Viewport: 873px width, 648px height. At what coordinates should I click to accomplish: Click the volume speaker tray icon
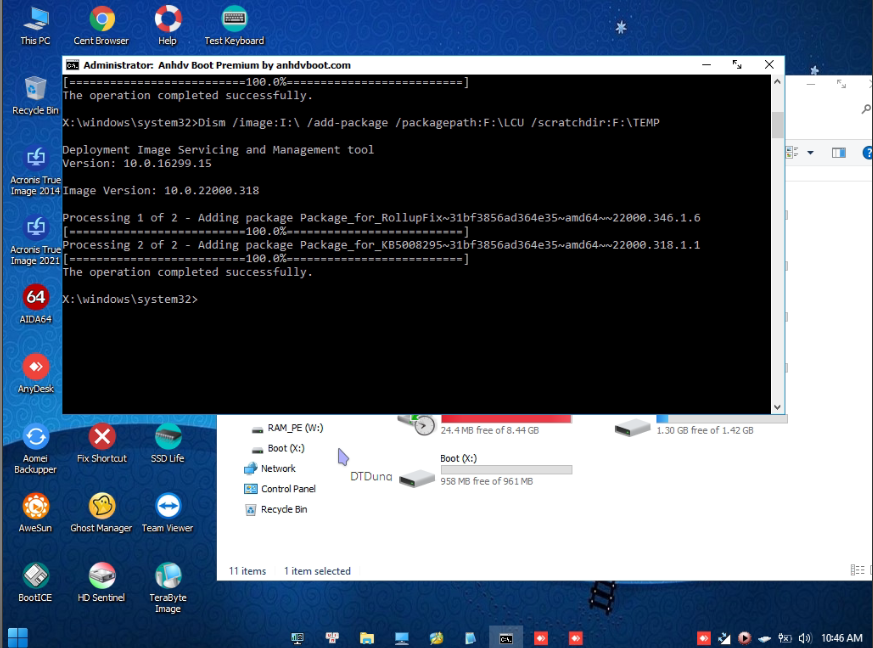(805, 638)
